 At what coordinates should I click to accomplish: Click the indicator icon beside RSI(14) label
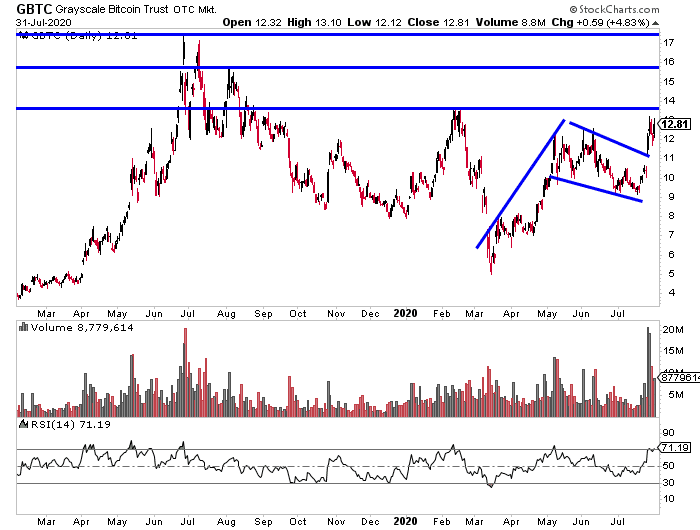[x=23, y=424]
